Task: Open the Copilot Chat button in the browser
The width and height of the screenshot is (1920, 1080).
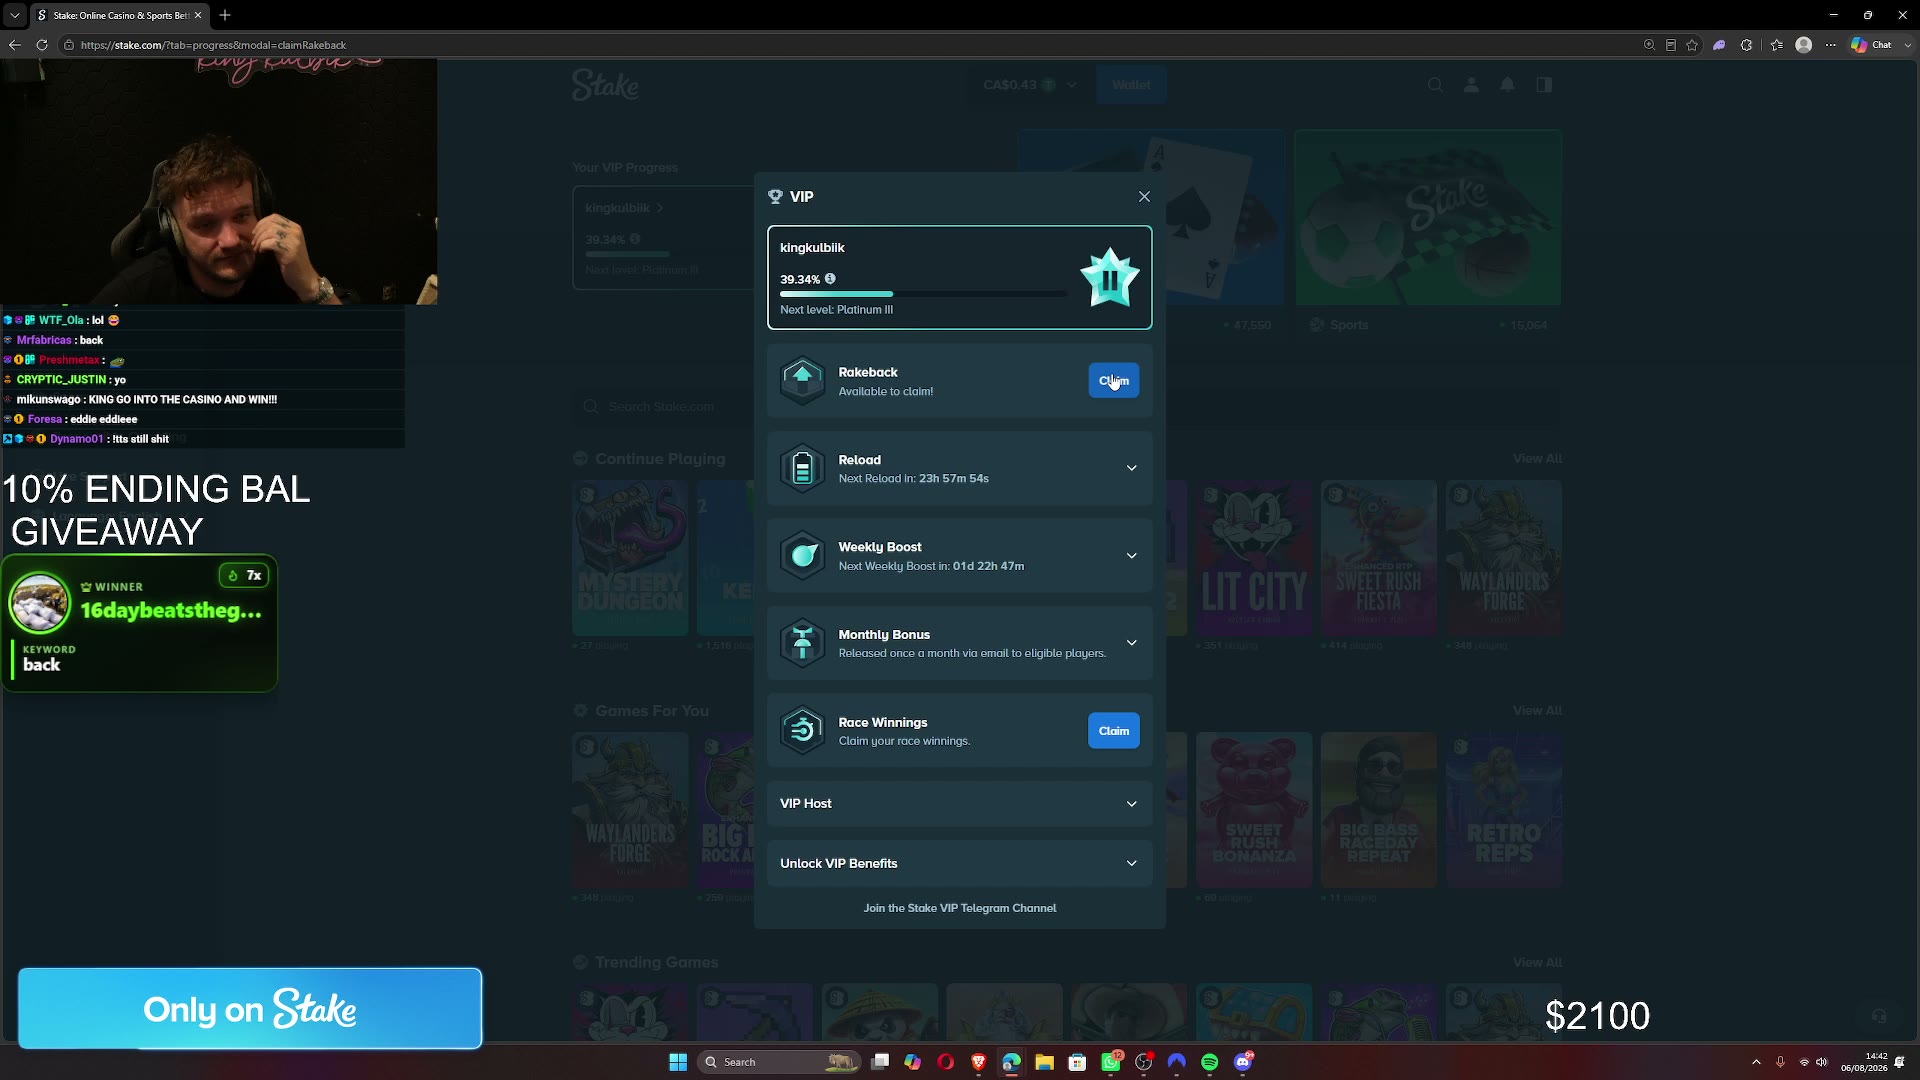Action: 1871,45
